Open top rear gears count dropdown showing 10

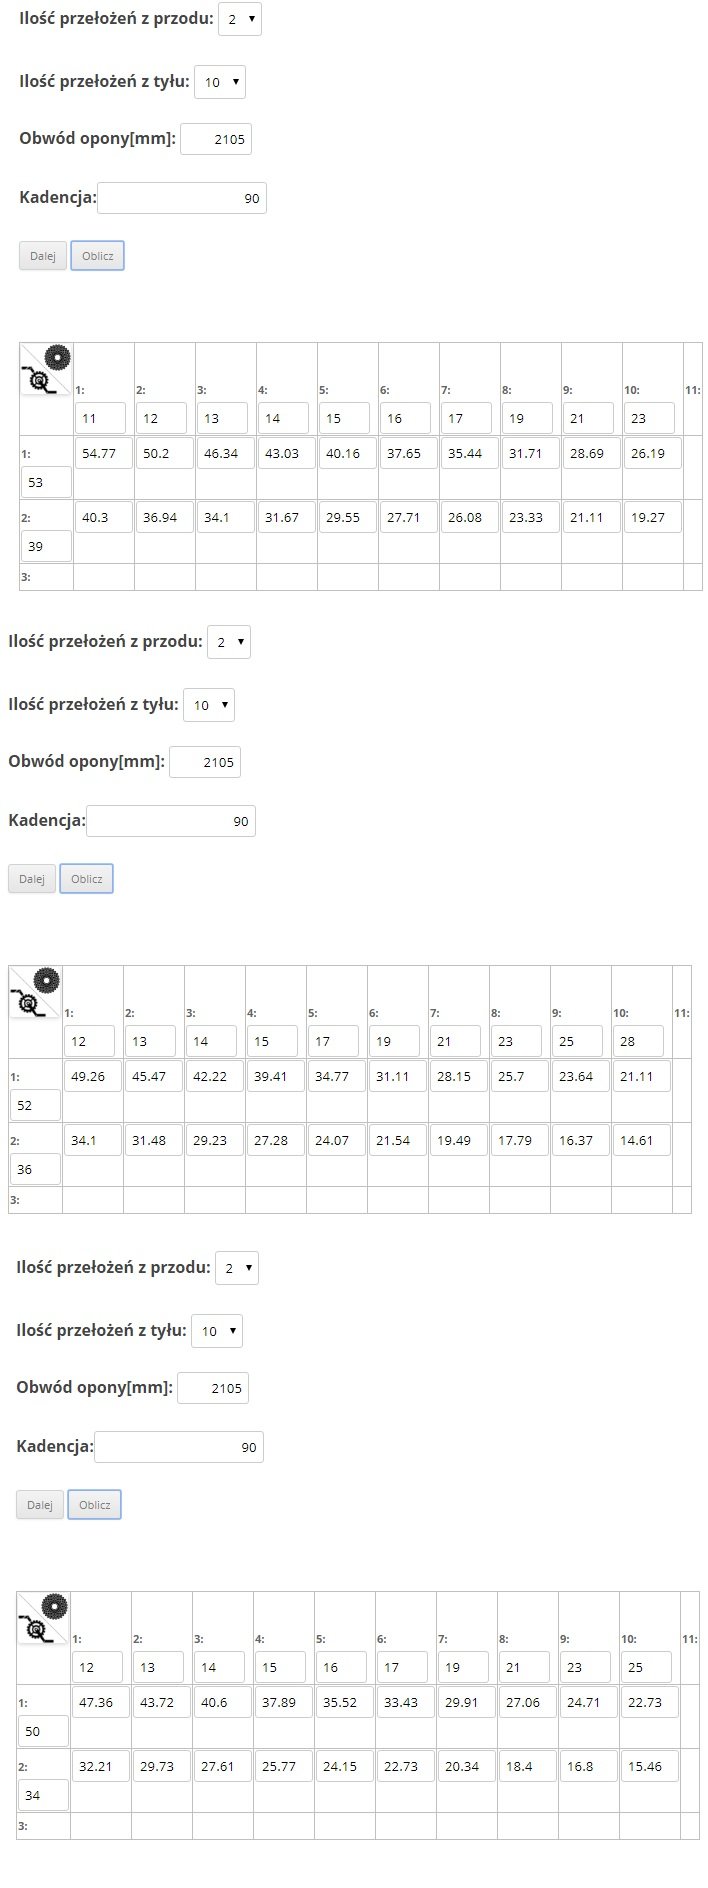(220, 82)
